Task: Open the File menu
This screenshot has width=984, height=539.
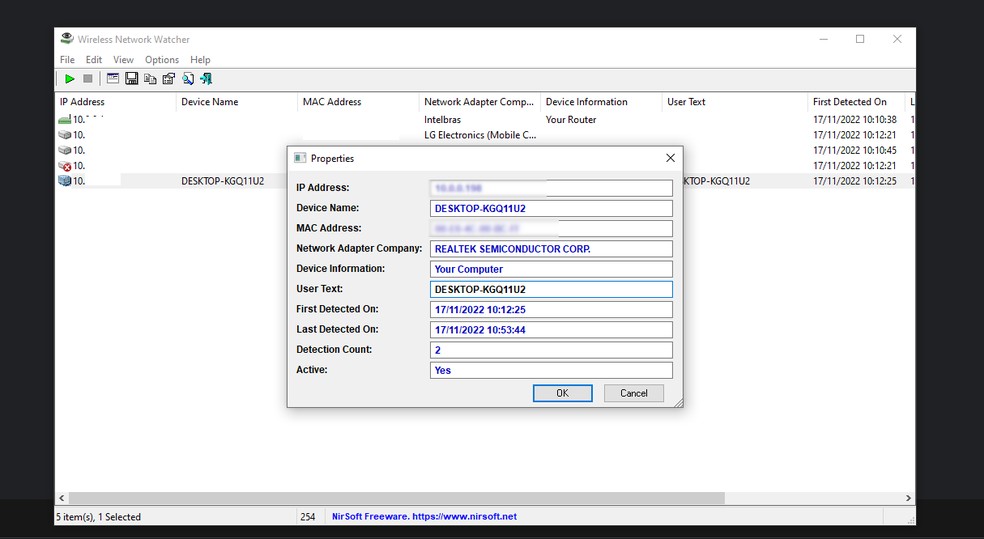Action: 67,60
